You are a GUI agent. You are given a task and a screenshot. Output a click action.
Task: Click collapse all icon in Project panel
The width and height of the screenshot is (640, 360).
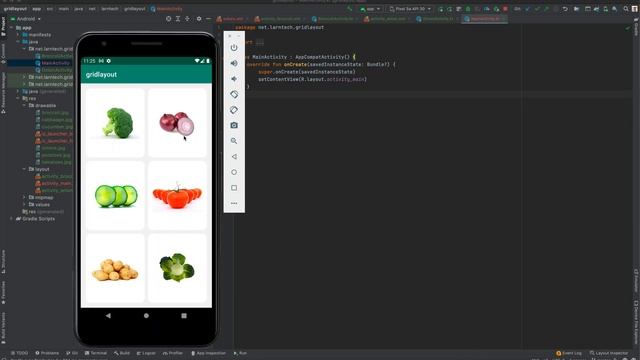[187, 19]
